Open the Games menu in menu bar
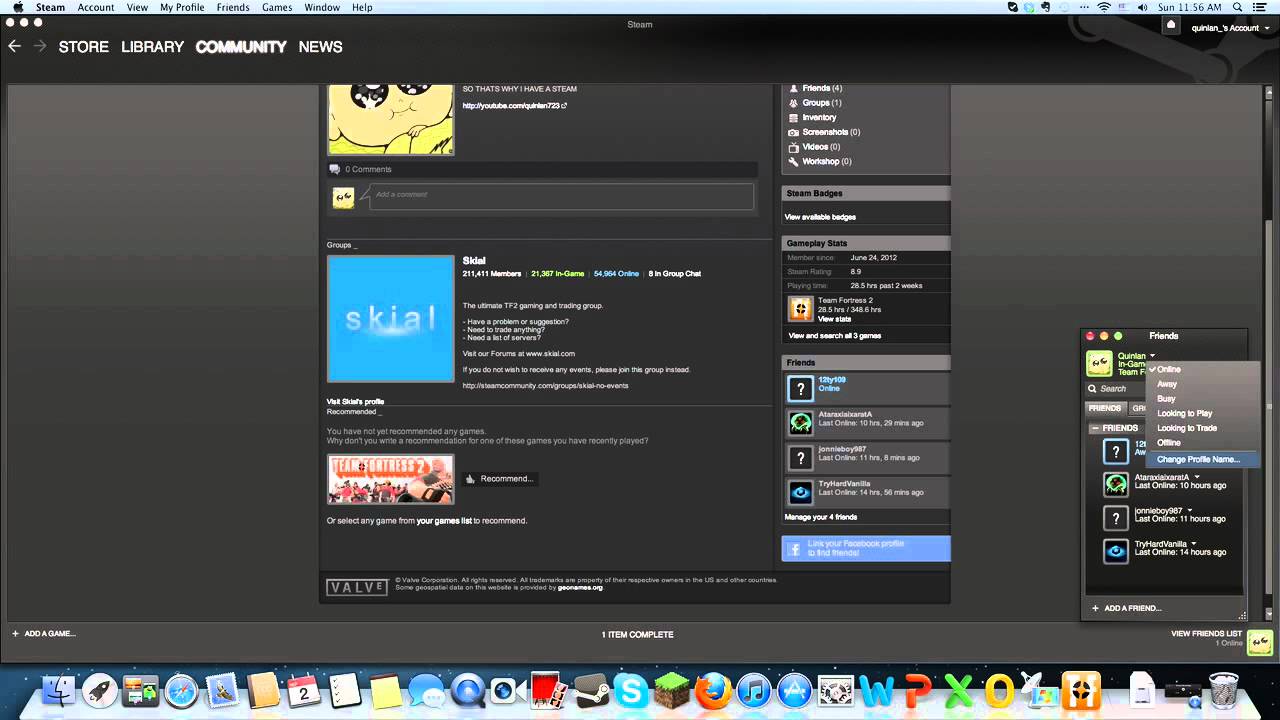 [277, 7]
